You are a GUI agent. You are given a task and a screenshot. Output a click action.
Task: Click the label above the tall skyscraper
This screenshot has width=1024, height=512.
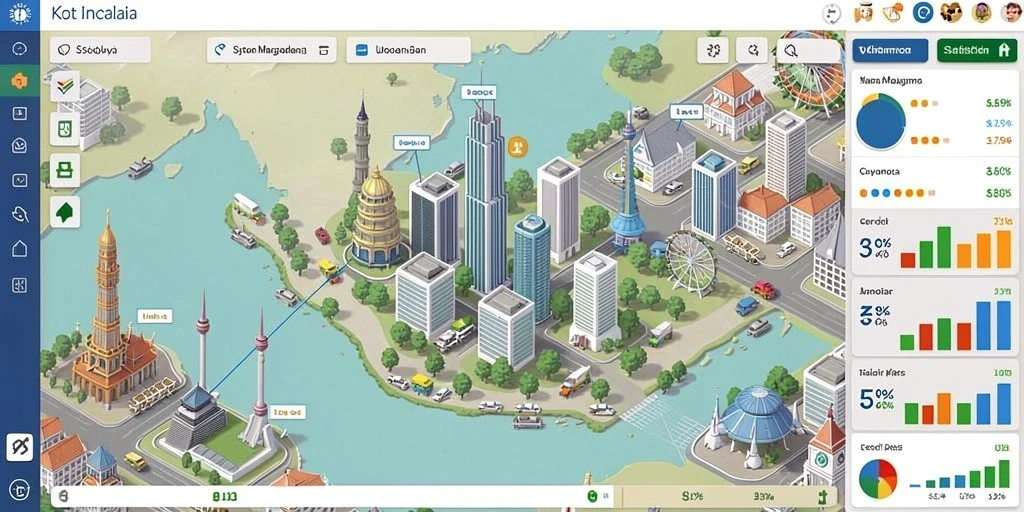[x=479, y=92]
